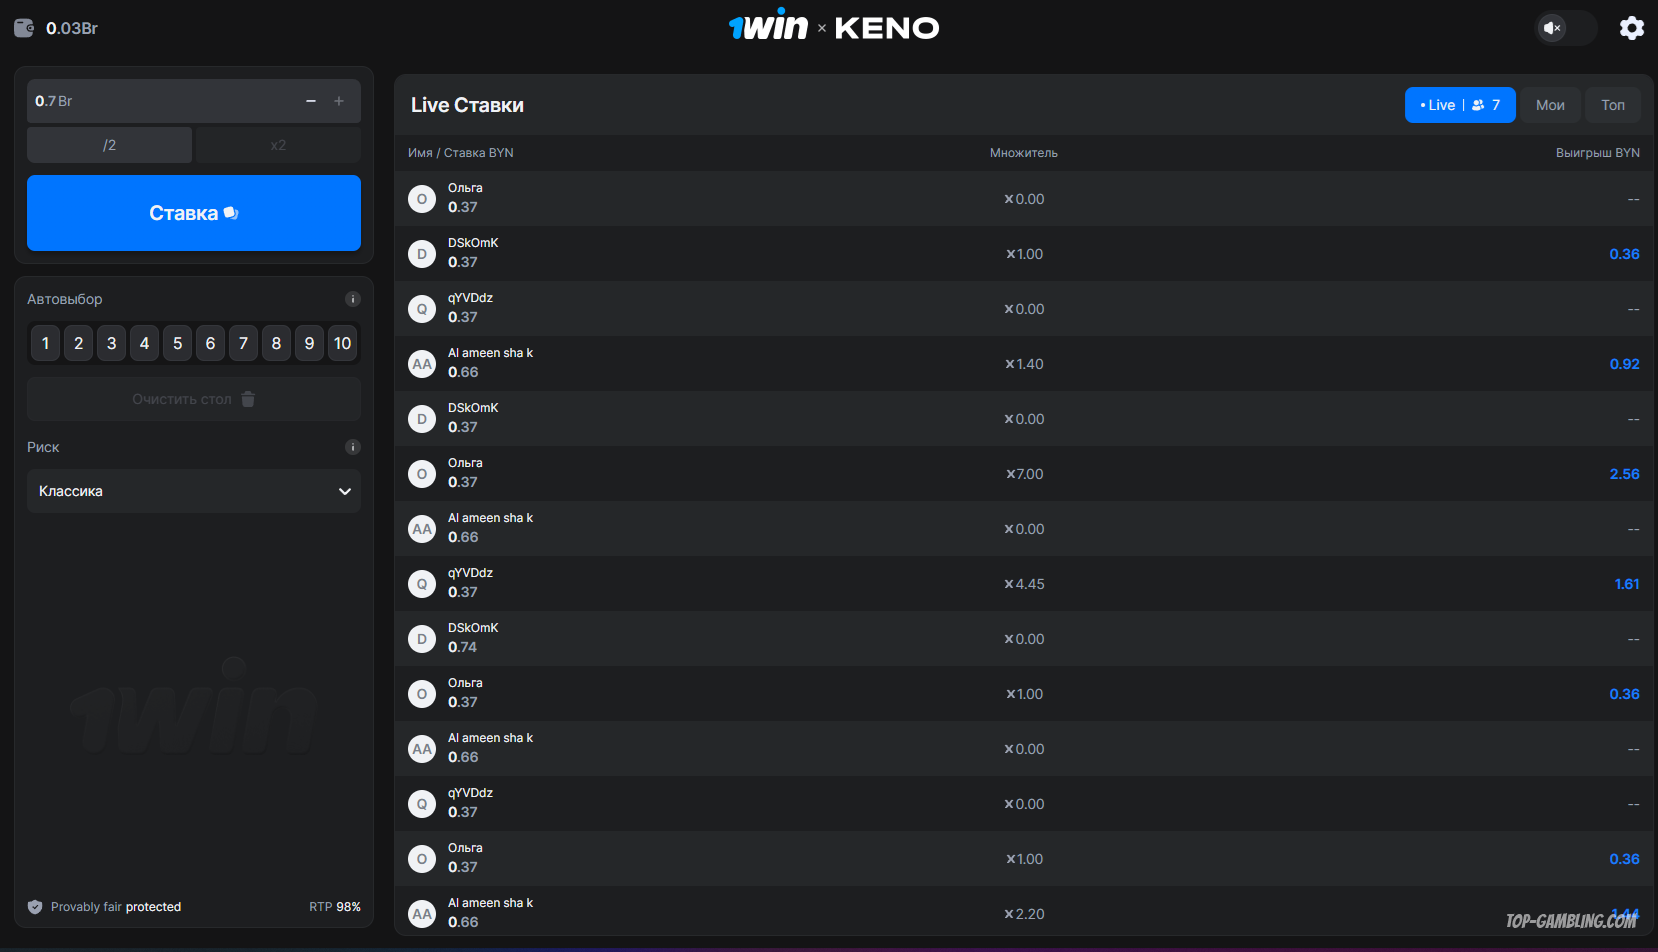The image size is (1658, 952).
Task: Decrease bet with the minus icon
Action: pos(311,101)
